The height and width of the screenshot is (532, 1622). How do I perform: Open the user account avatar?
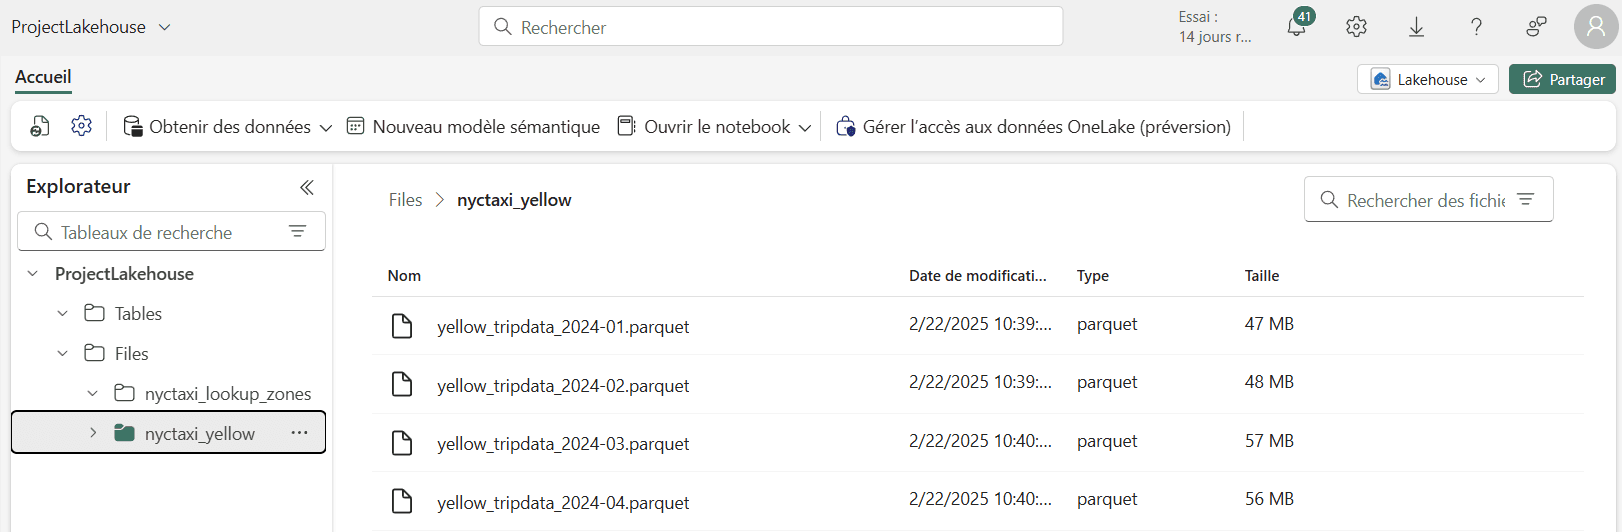1596,27
